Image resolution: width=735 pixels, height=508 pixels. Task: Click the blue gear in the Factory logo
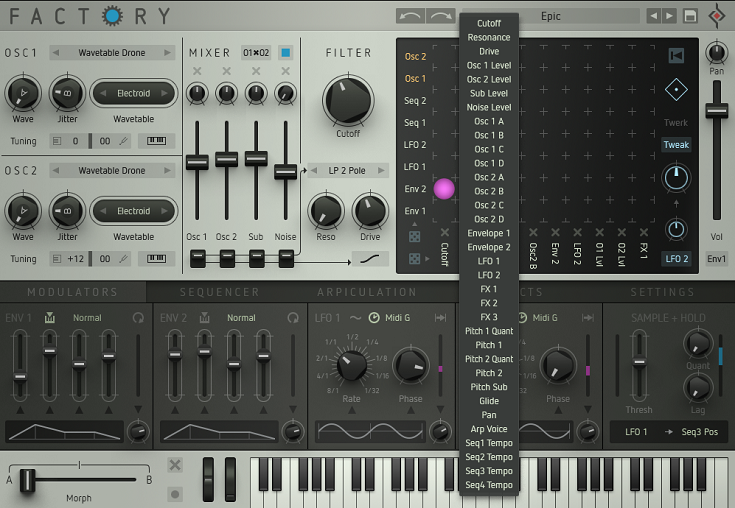(112, 16)
